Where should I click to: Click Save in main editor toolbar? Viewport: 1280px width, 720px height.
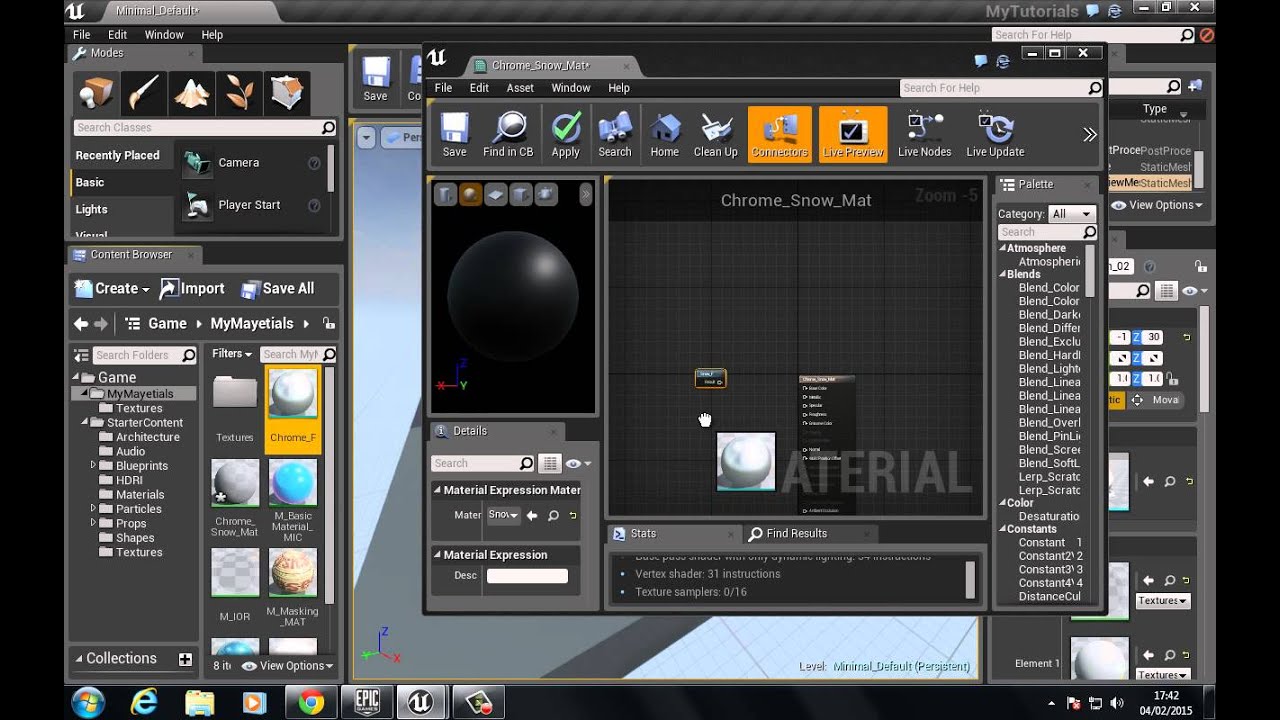pos(375,79)
